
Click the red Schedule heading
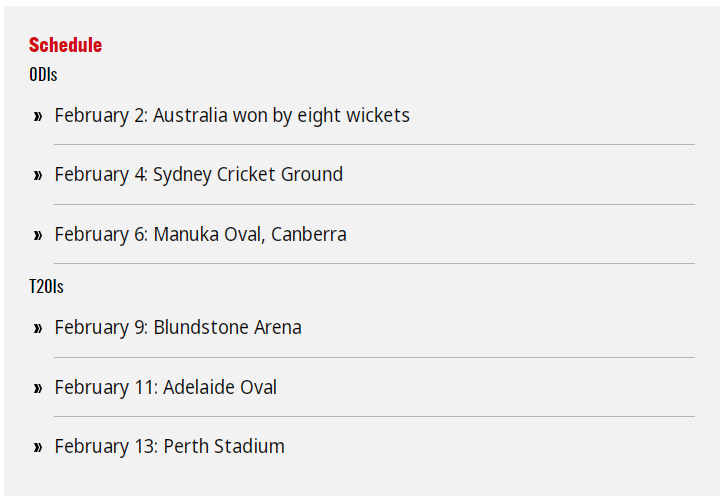65,45
